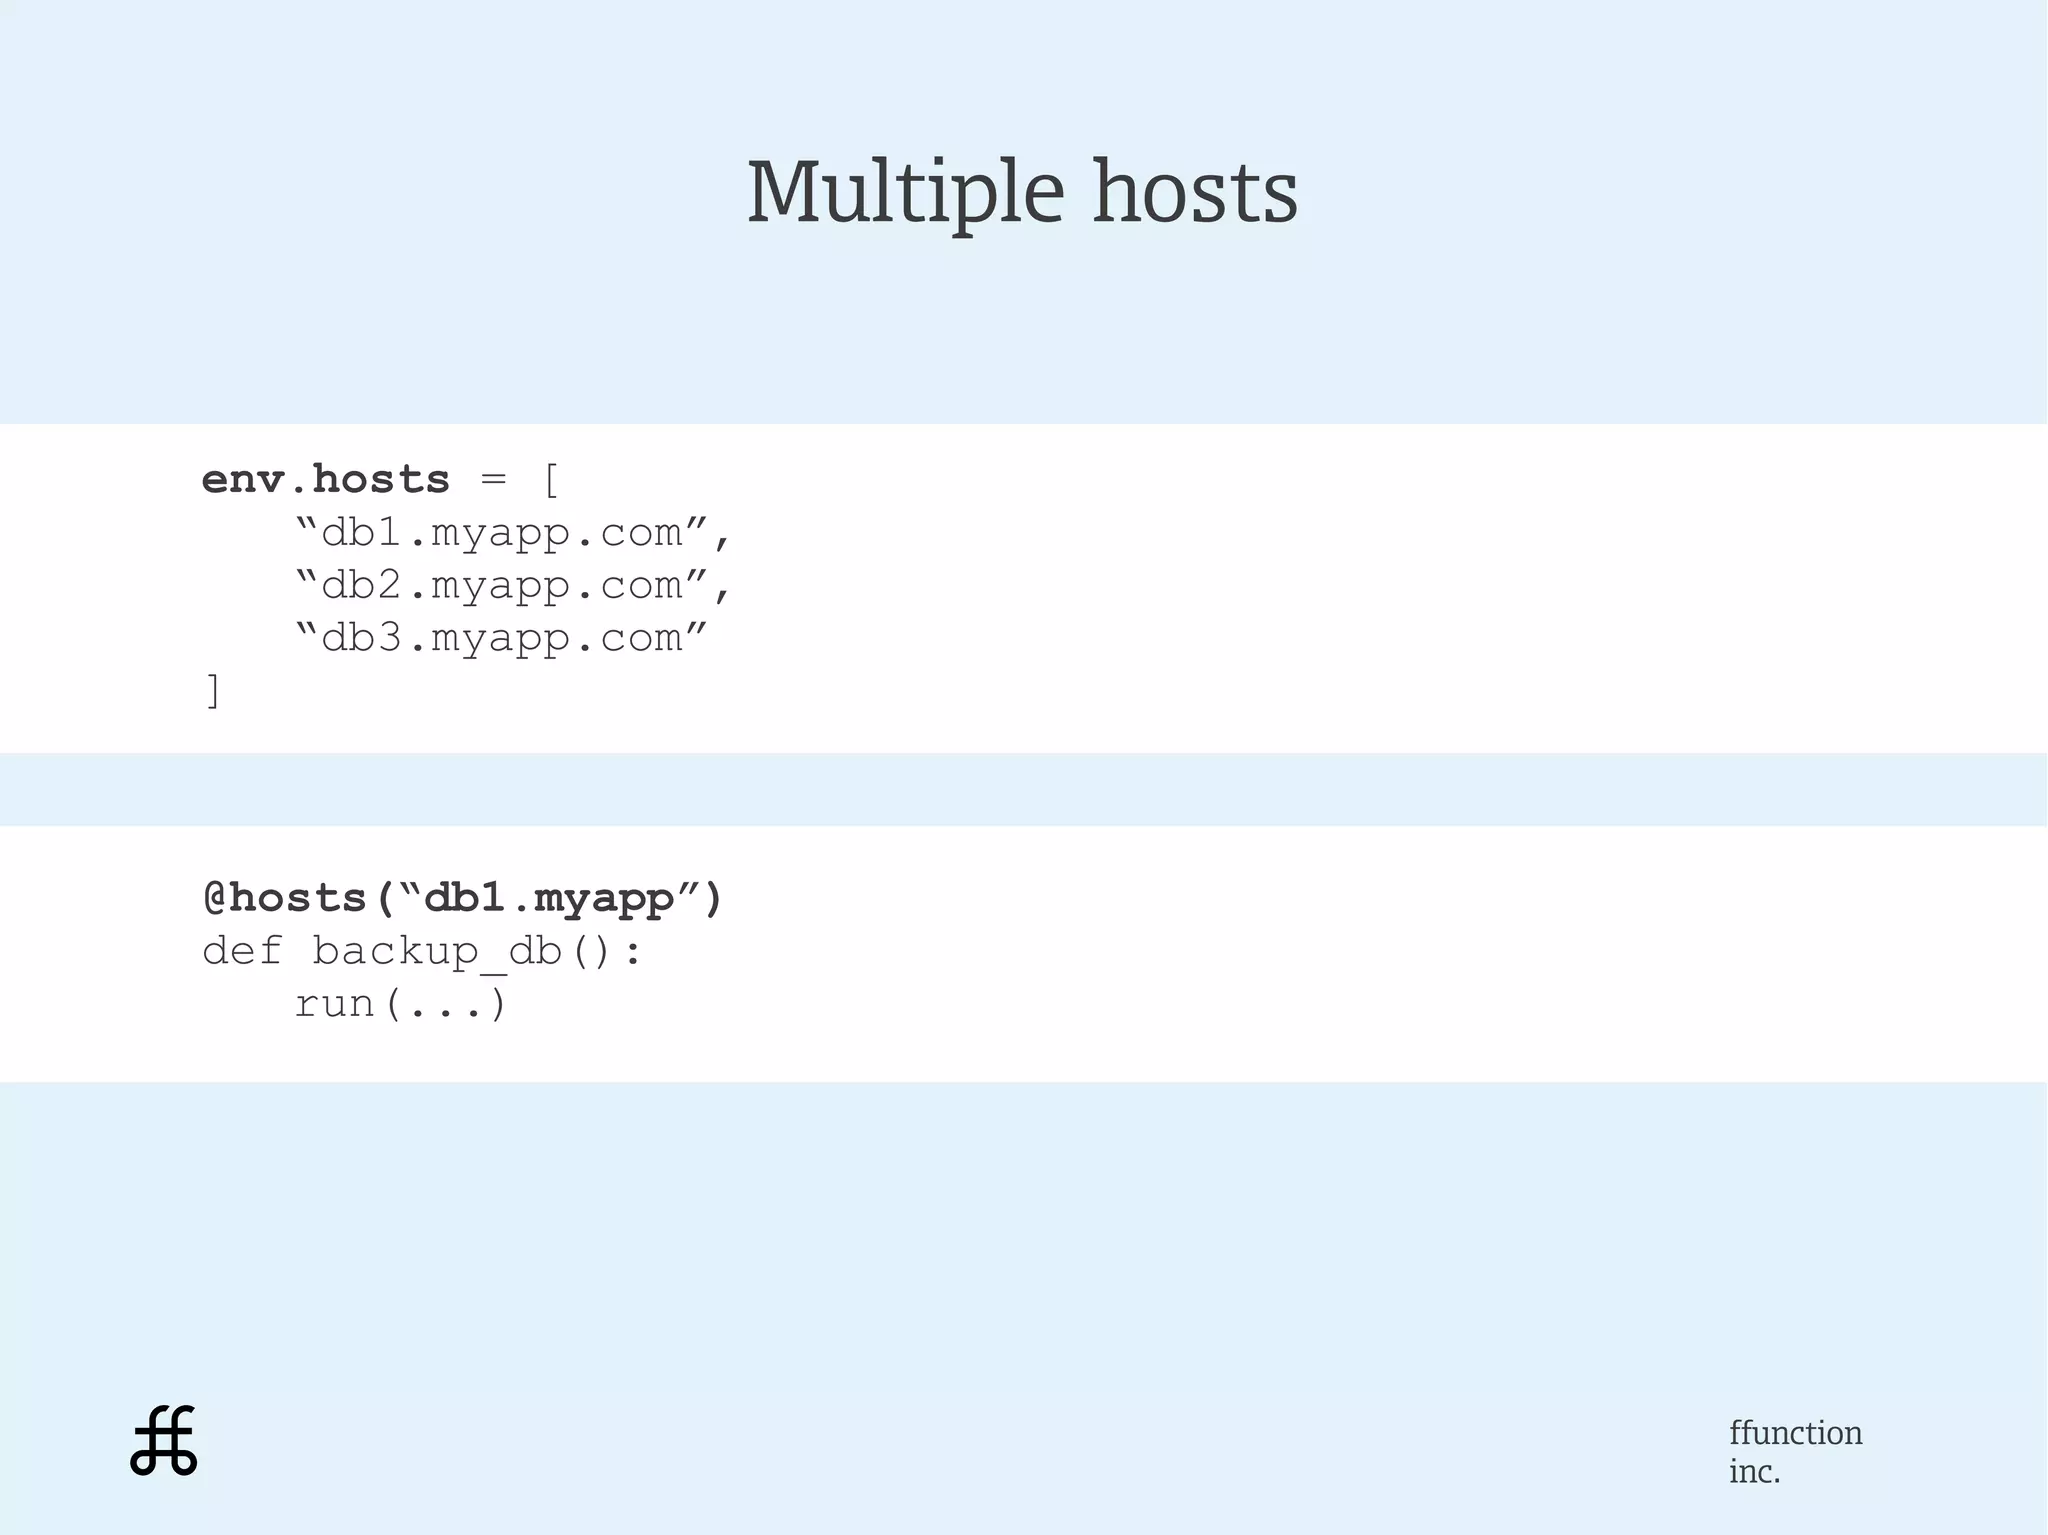Select the "db1.myapp.com" host string
This screenshot has width=2048, height=1535.
[502, 533]
